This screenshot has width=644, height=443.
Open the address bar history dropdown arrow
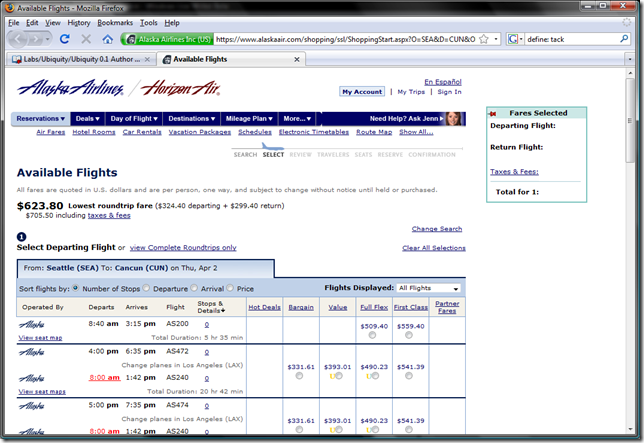coord(496,39)
